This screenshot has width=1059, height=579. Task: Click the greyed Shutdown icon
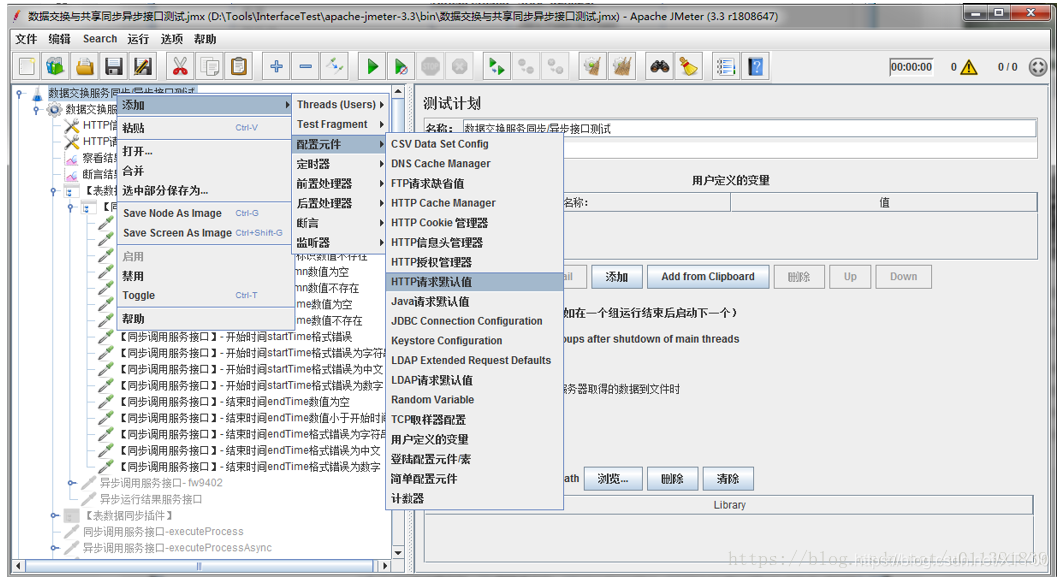[x=460, y=66]
